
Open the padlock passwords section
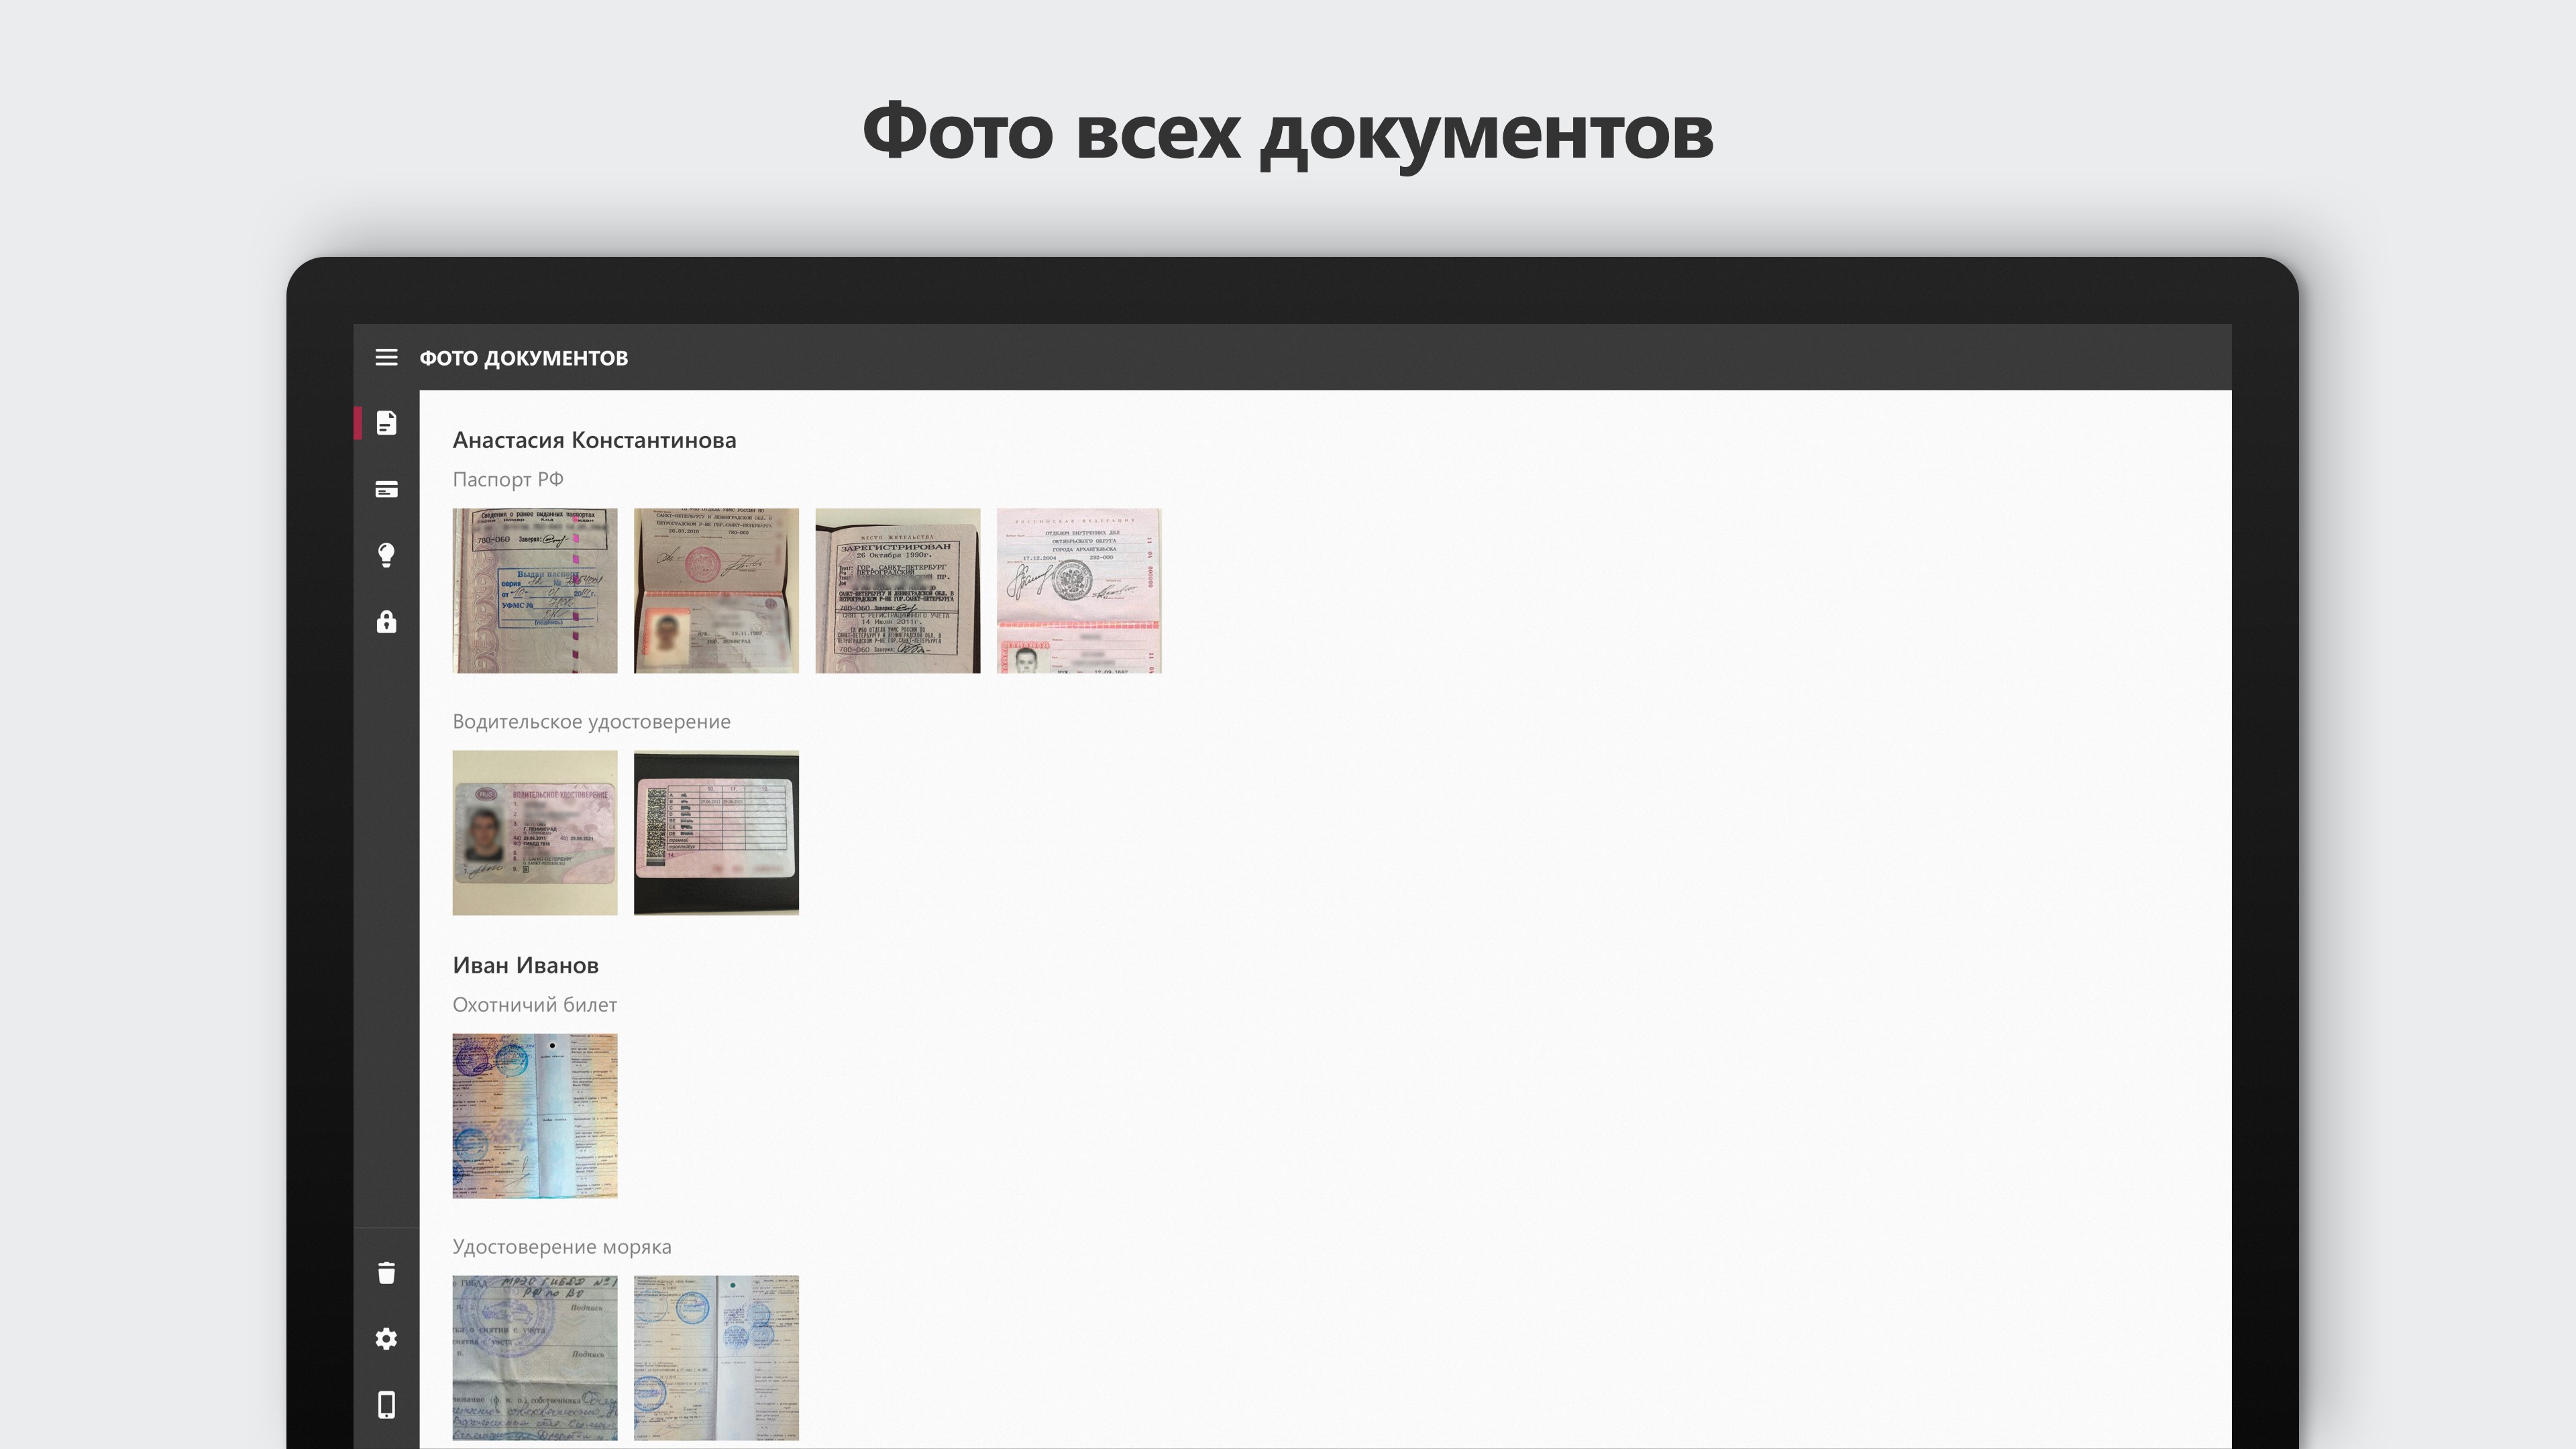tap(386, 622)
